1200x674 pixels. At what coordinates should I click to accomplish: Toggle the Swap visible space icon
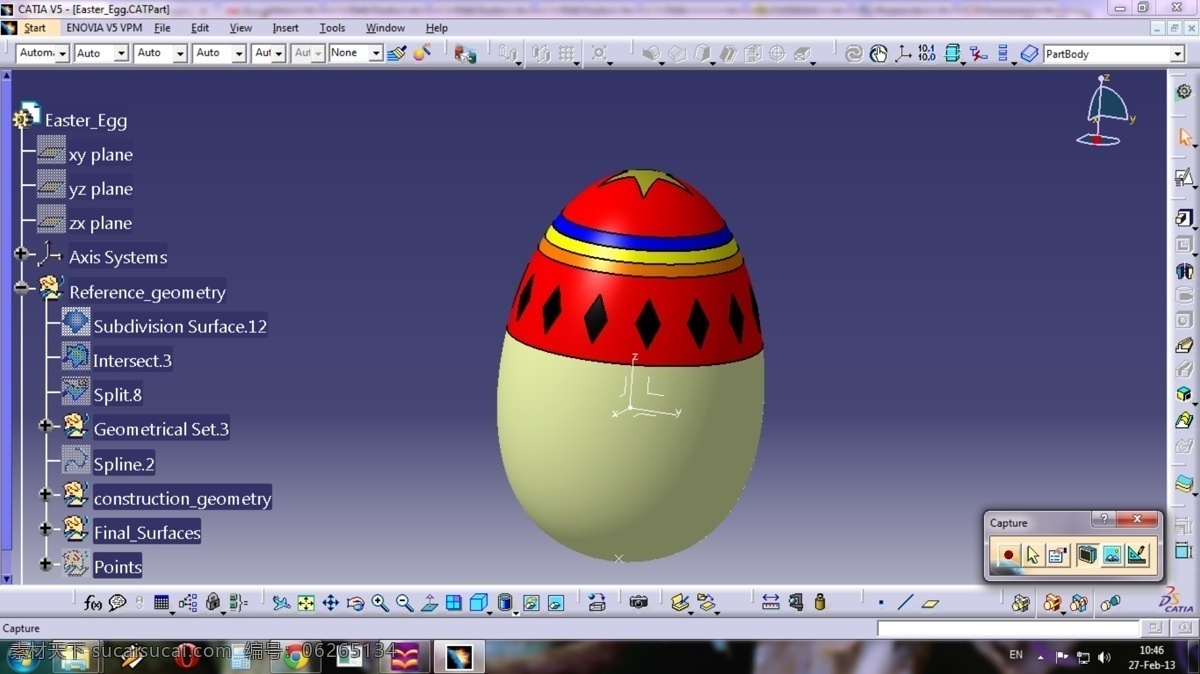click(x=555, y=602)
